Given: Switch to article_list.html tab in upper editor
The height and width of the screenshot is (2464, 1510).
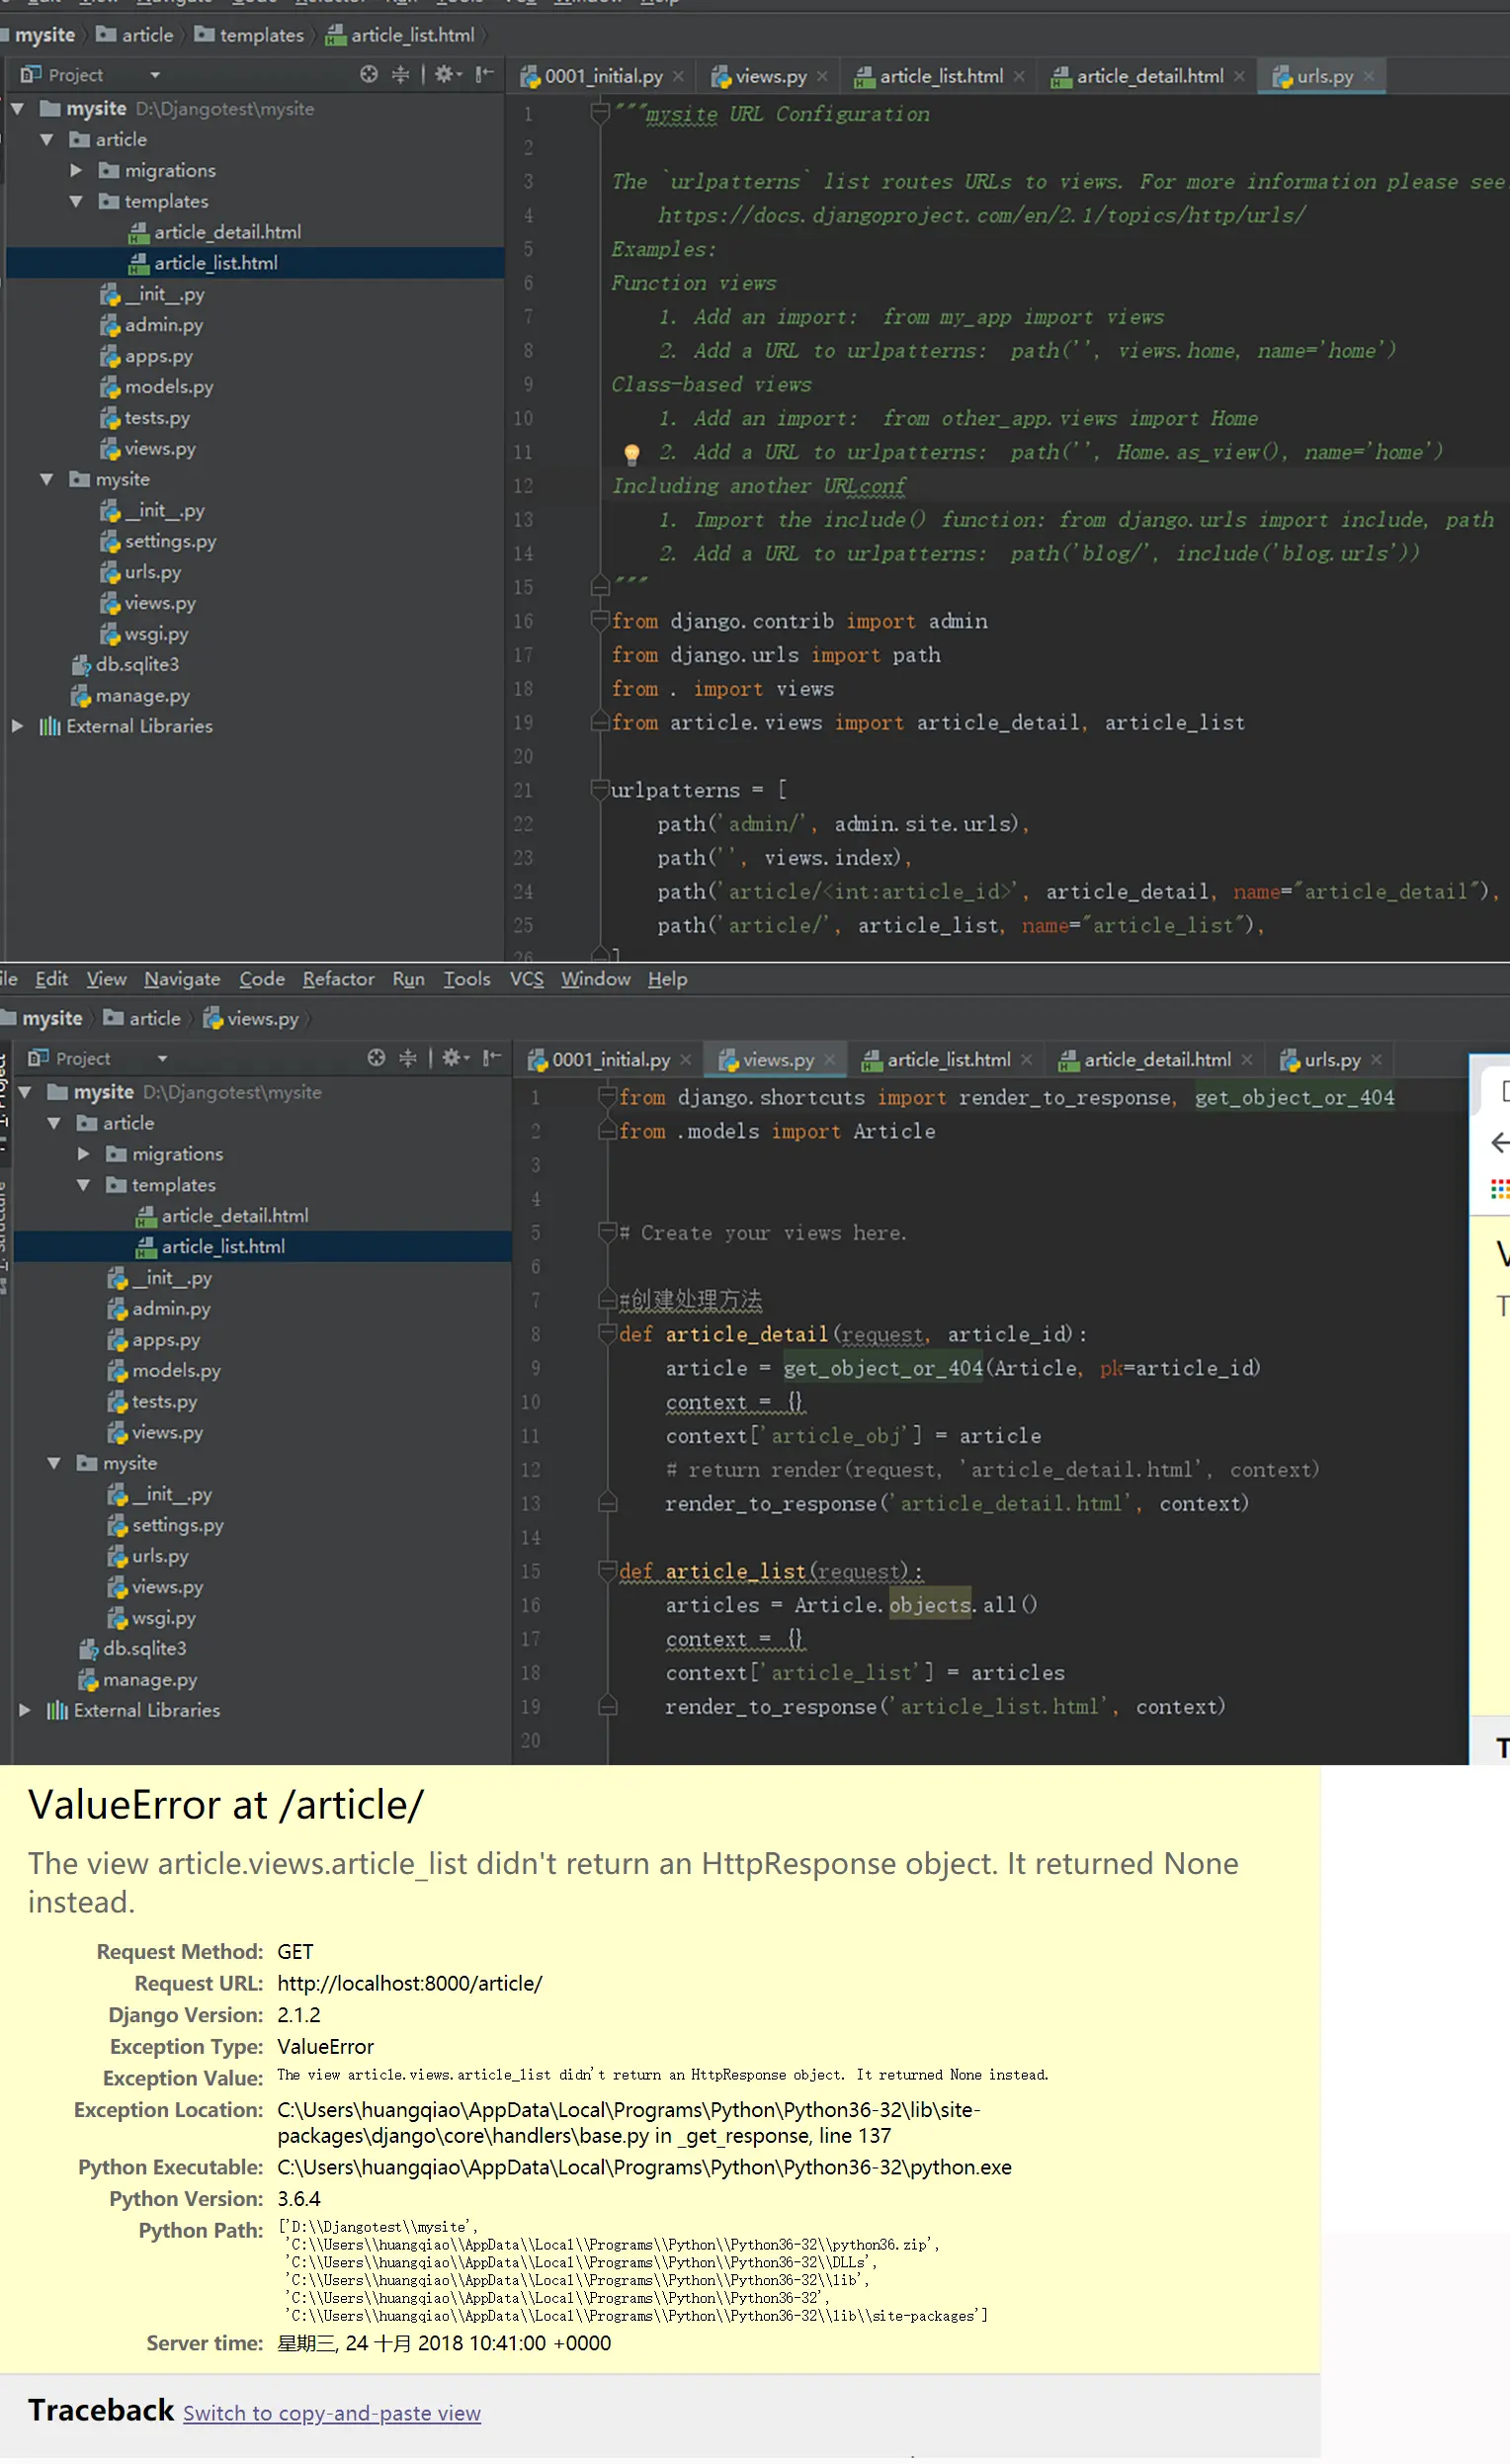Looking at the screenshot, I should (x=941, y=76).
